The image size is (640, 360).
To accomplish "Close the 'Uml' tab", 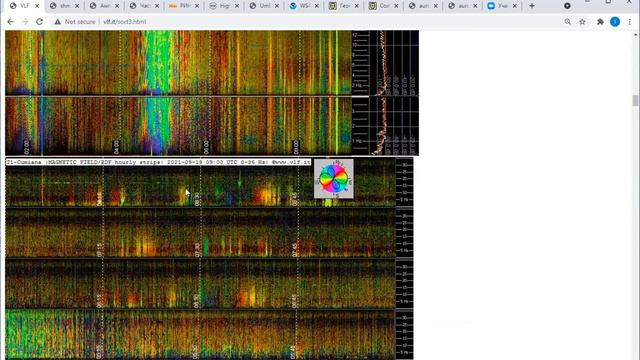I will click(277, 6).
